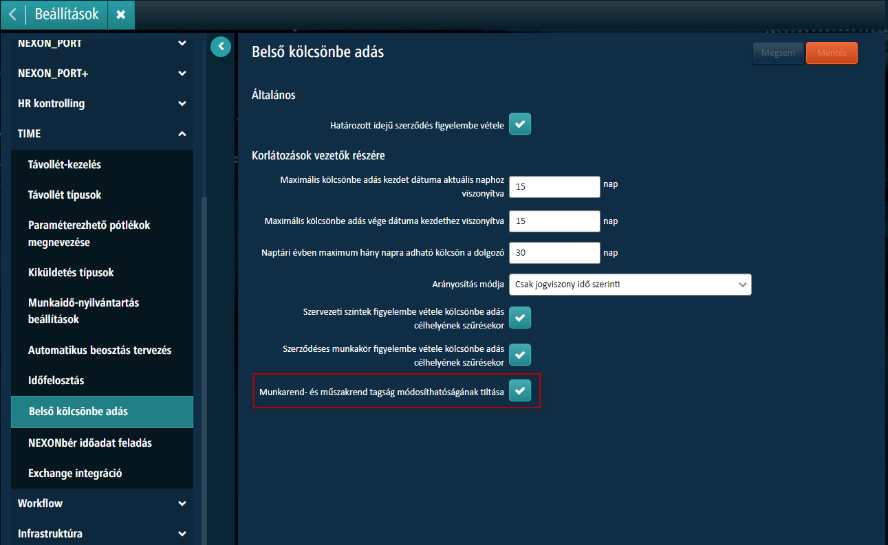Toggle Határozott idejű szerződés figyelembe vétele checkbox
Screen dimensions: 888x545
click(x=520, y=124)
